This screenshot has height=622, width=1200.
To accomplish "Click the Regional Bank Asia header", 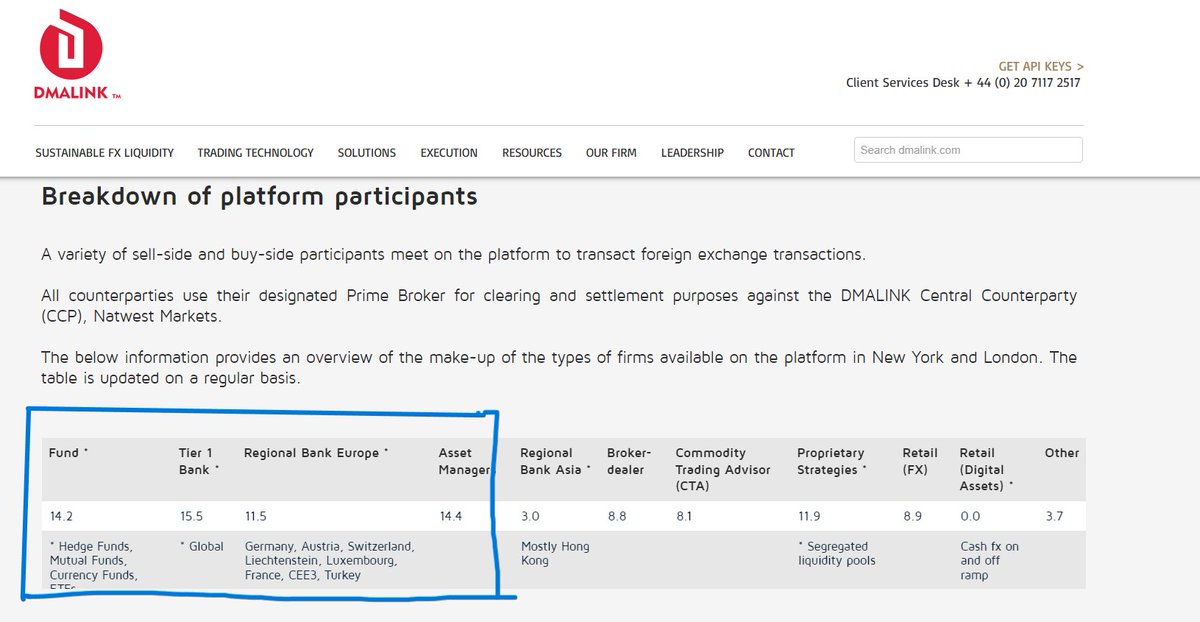I will [x=556, y=461].
